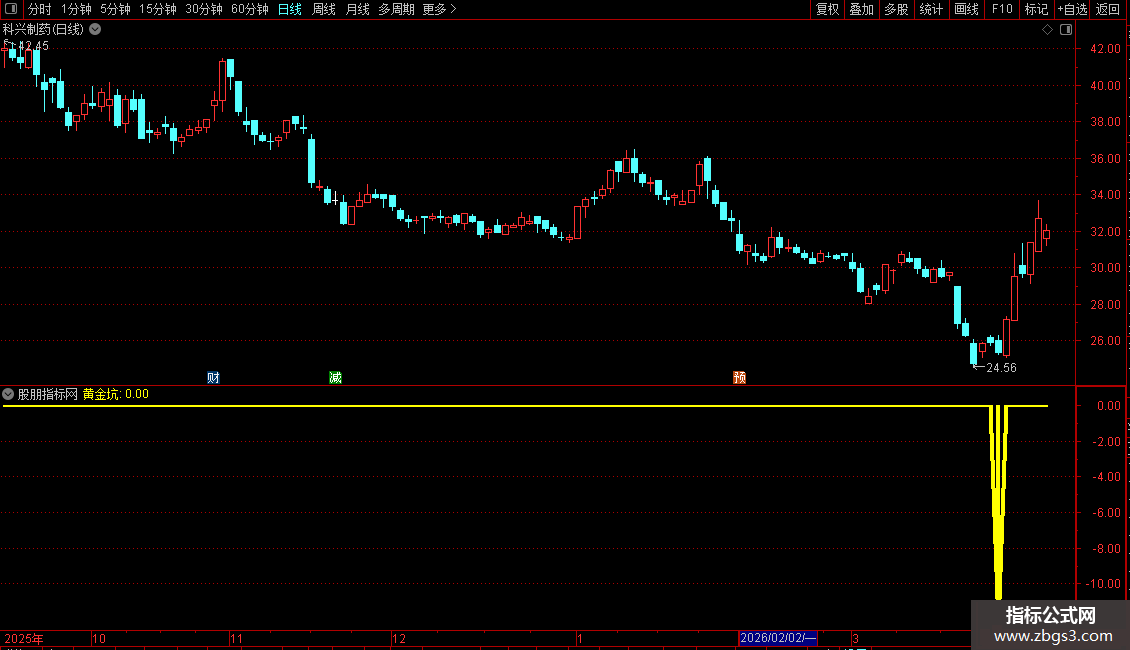This screenshot has width=1130, height=650.
Task: Select the 1分钟 period tab
Action: point(76,9)
